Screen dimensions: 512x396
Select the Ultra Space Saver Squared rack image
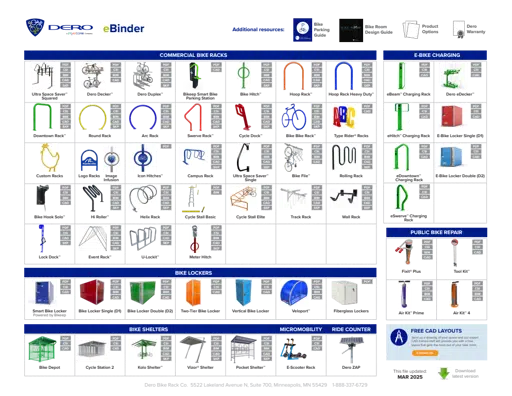click(43, 75)
